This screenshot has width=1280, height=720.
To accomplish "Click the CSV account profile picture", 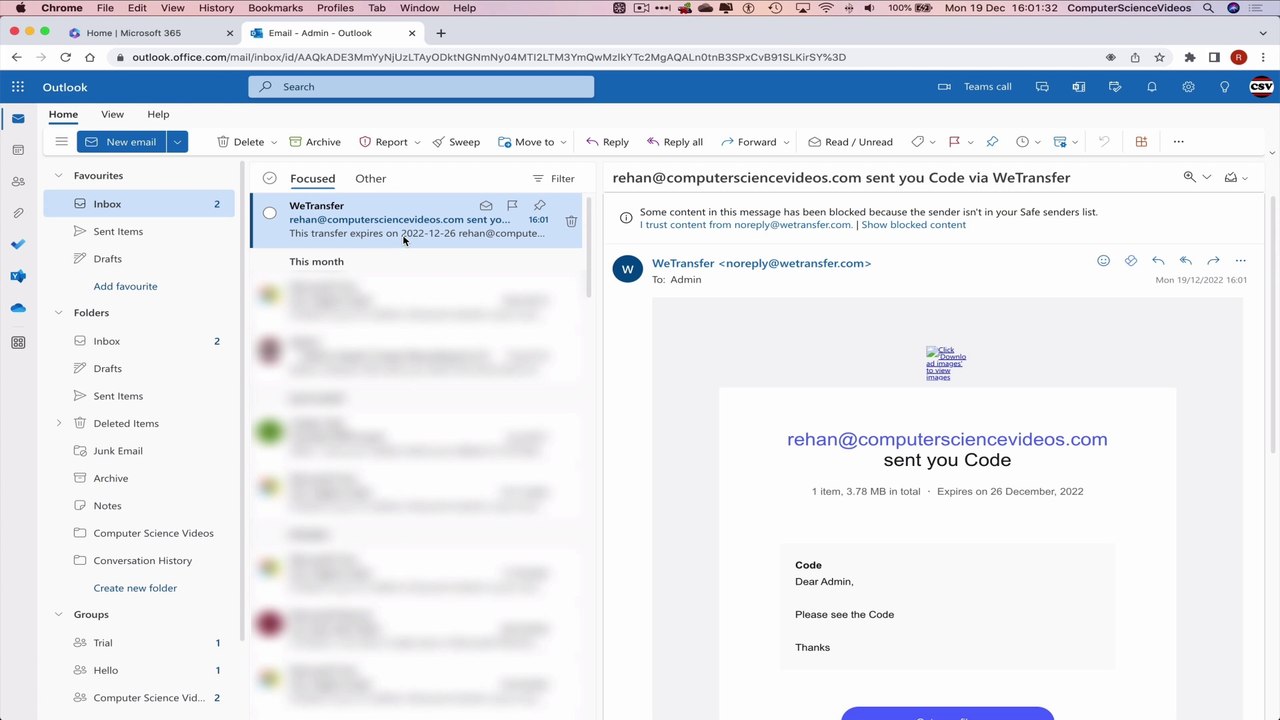I will [x=1261, y=87].
